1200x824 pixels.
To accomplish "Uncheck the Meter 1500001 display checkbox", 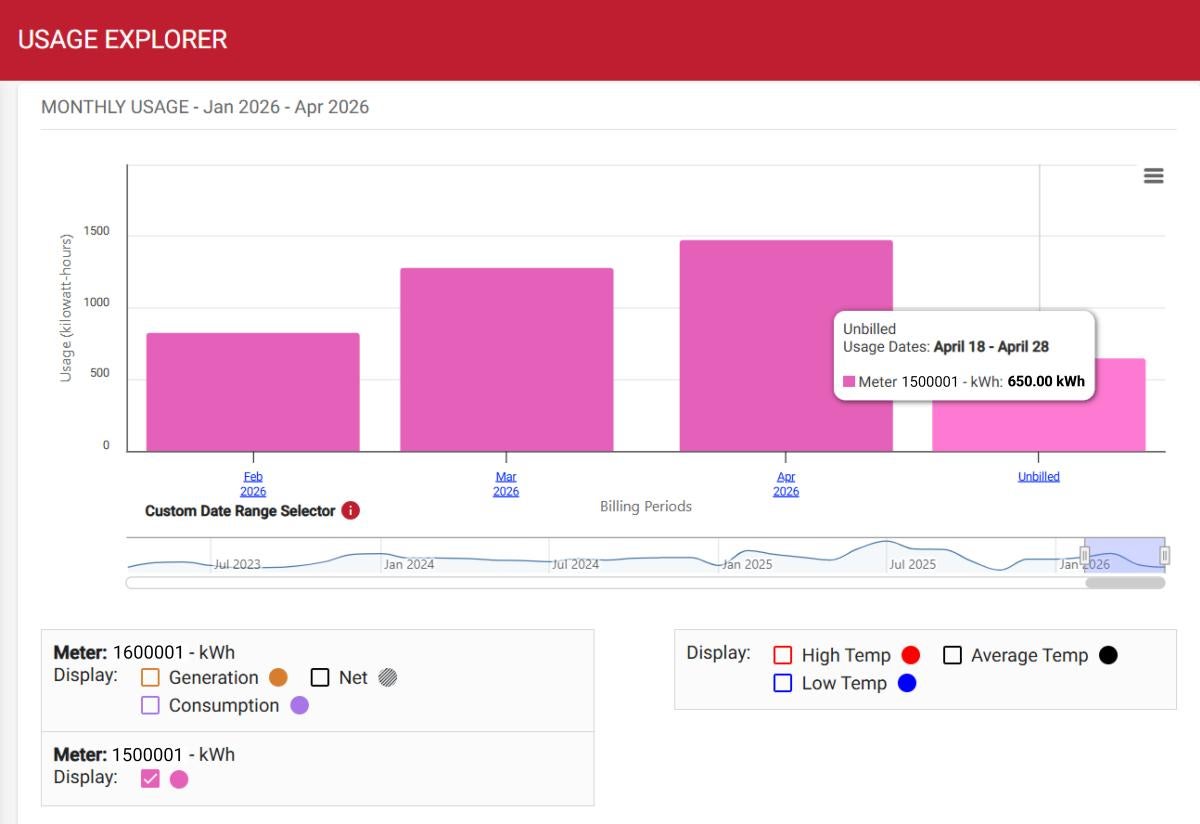I will tap(150, 779).
